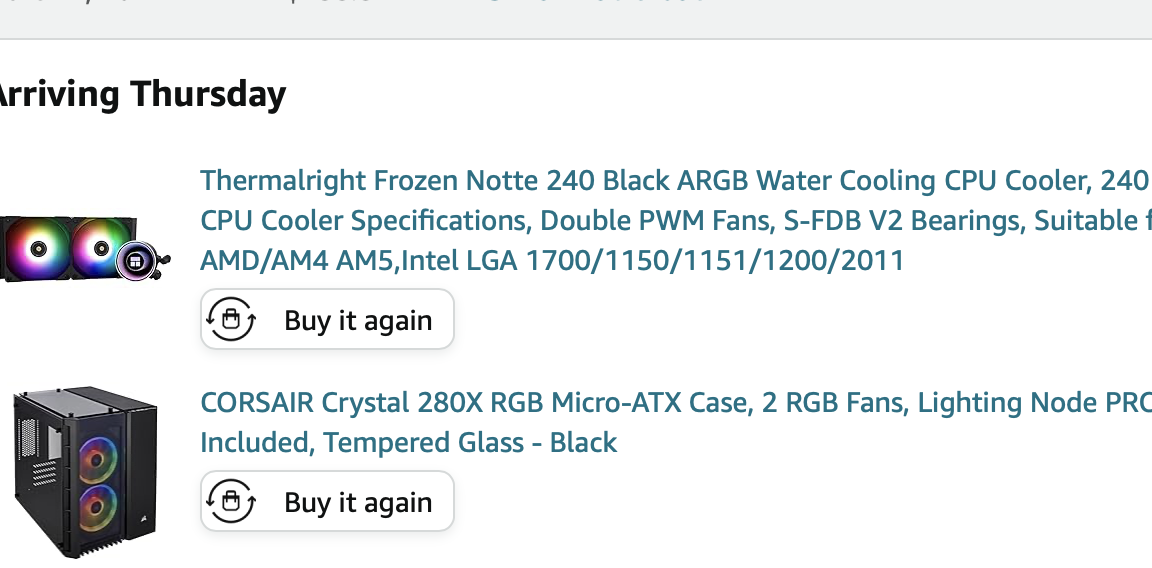Click lower RGB fan in CORSAIR case image
The height and width of the screenshot is (568, 1152).
pos(98,508)
